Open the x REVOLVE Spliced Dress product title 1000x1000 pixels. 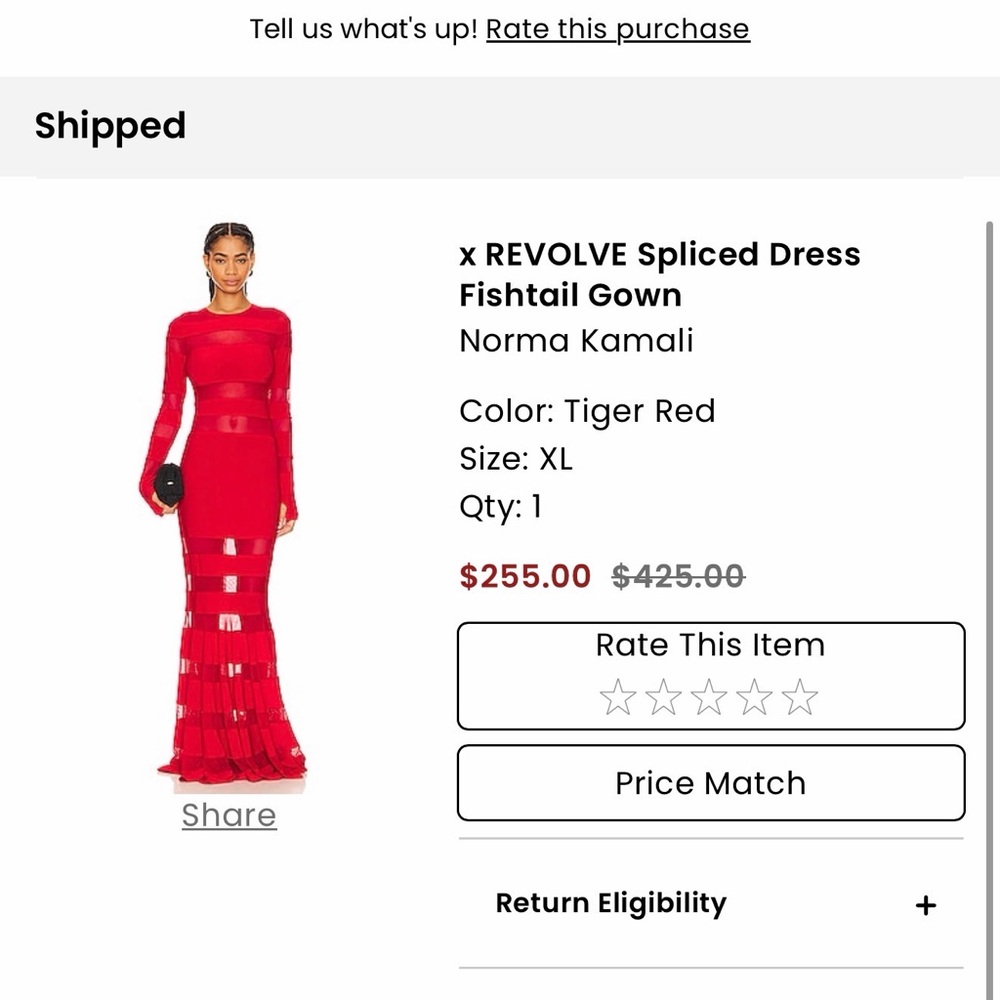click(659, 254)
